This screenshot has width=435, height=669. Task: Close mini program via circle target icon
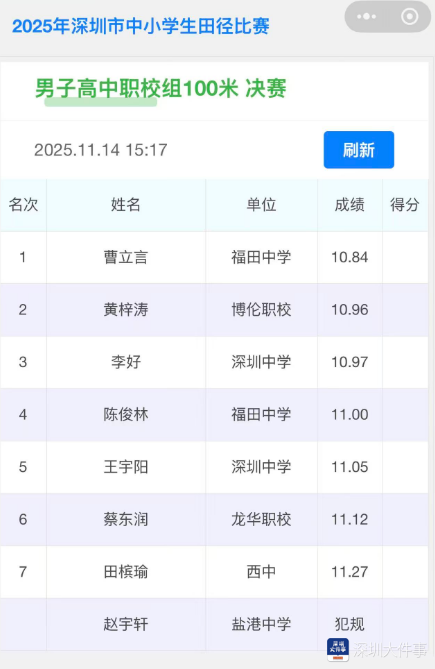[409, 17]
